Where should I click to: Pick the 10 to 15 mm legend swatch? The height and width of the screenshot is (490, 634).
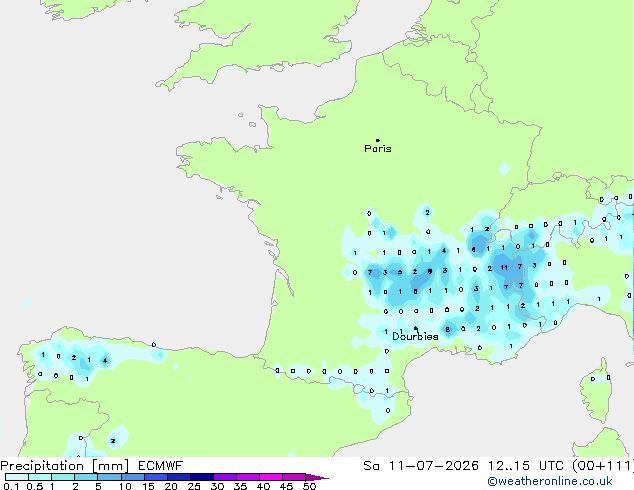pyautogui.click(x=132, y=477)
